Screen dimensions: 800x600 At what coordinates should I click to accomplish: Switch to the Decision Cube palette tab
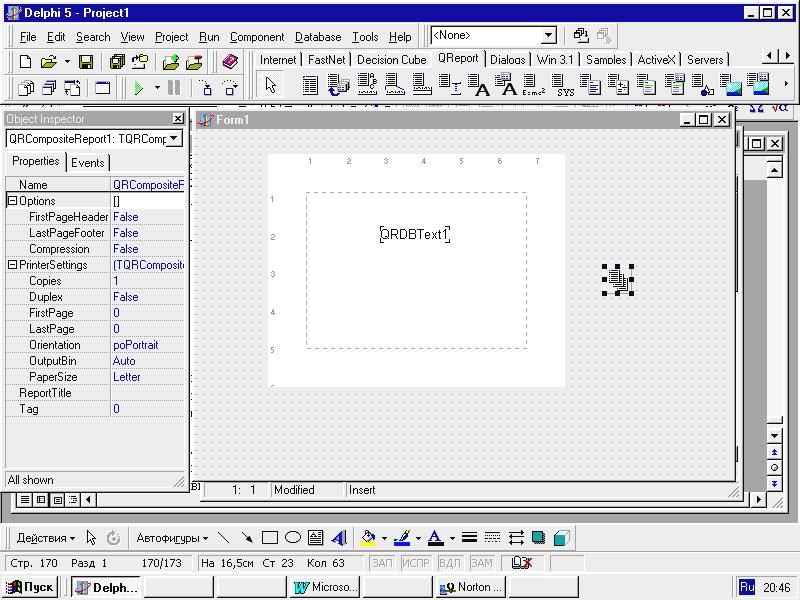[x=391, y=60]
